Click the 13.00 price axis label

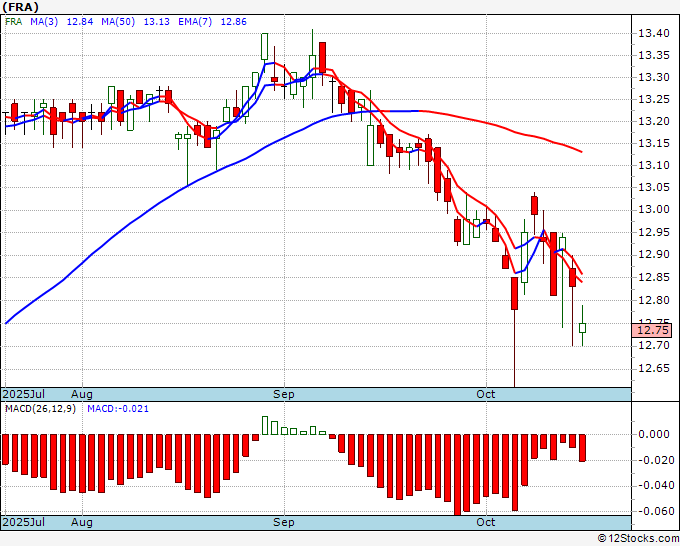654,209
